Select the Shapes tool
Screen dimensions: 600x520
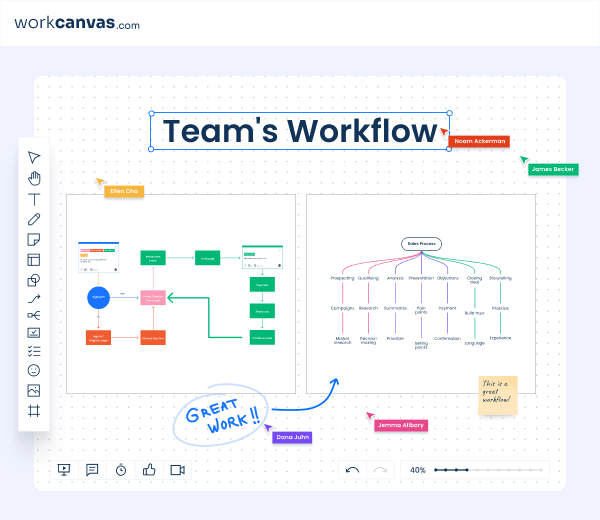(x=34, y=280)
